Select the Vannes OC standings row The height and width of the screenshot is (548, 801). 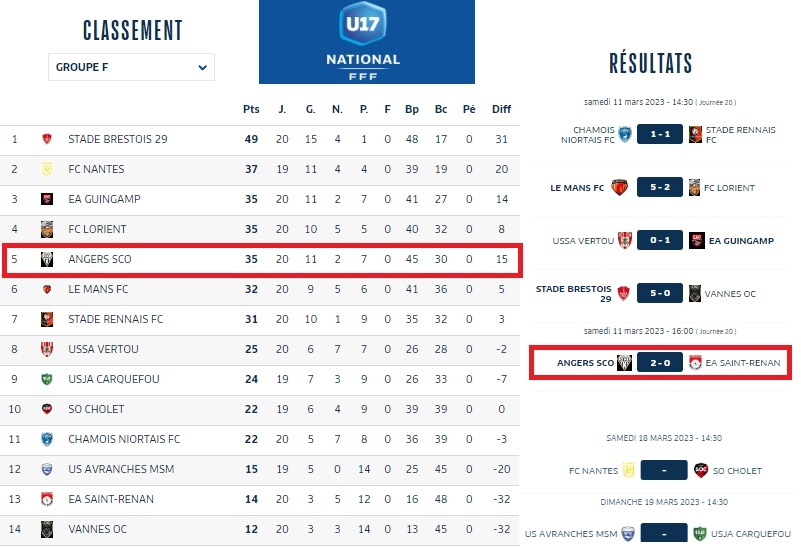point(260,529)
